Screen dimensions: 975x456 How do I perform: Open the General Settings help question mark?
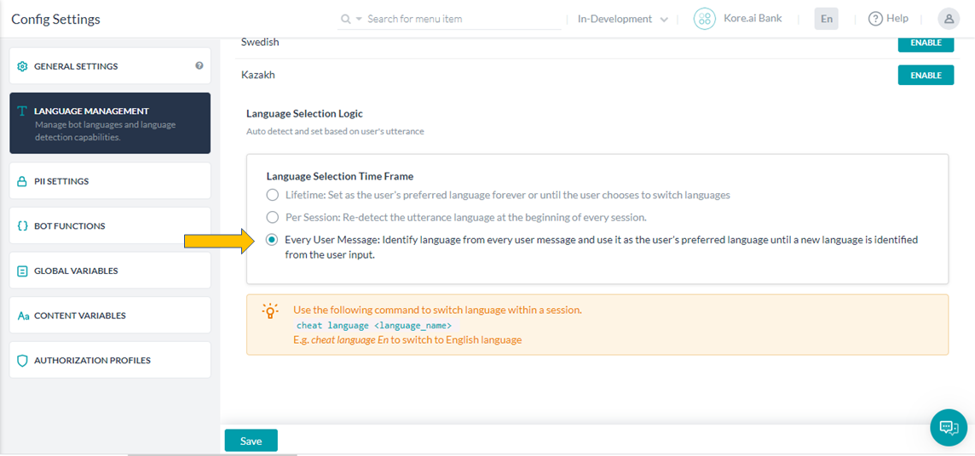199,65
